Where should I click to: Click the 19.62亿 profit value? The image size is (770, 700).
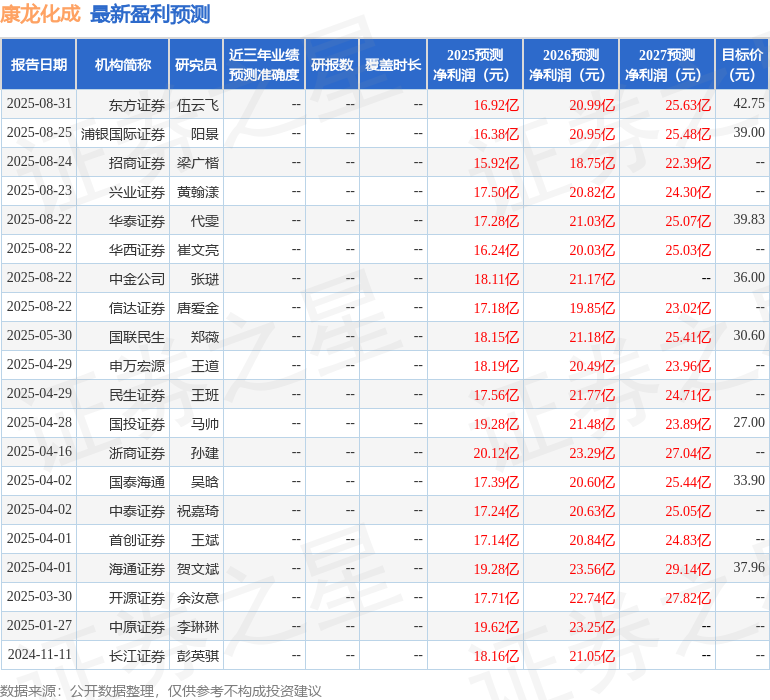click(496, 627)
